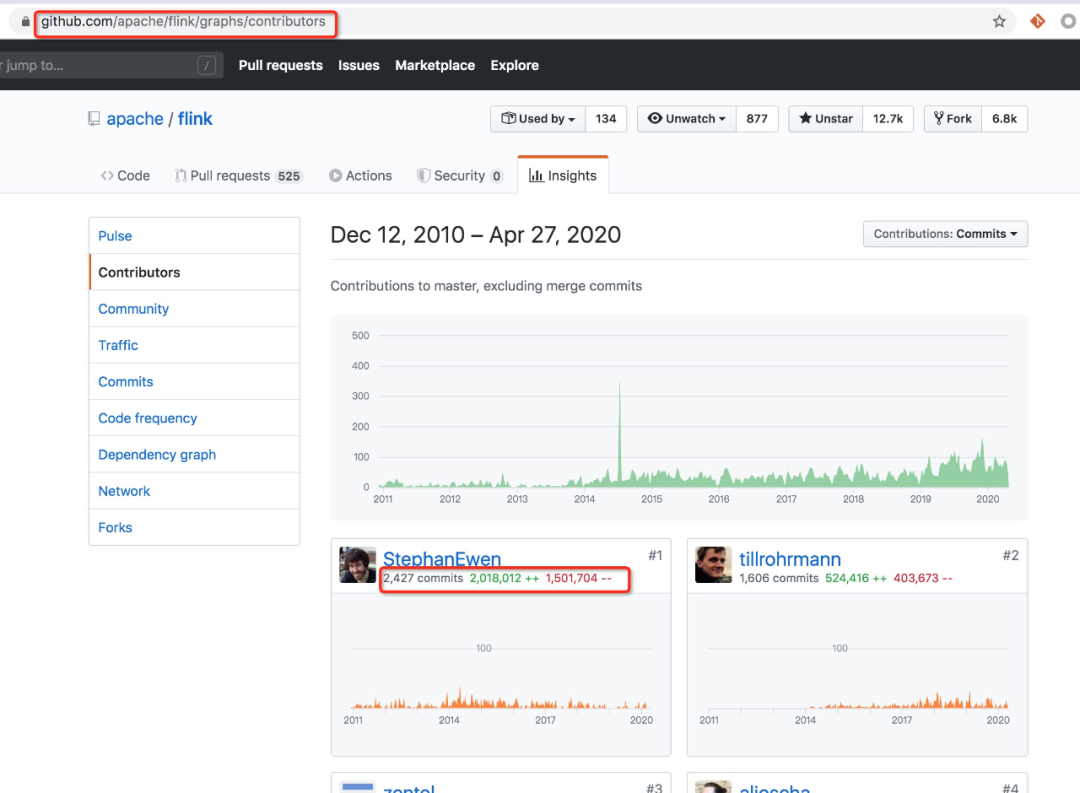
Task: Select the Insights tab
Action: (x=563, y=176)
